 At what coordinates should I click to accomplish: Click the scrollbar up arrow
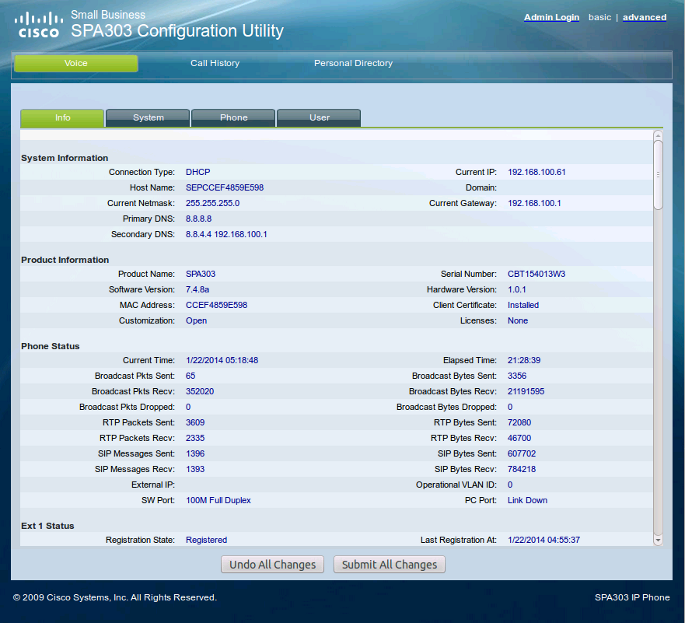(658, 135)
